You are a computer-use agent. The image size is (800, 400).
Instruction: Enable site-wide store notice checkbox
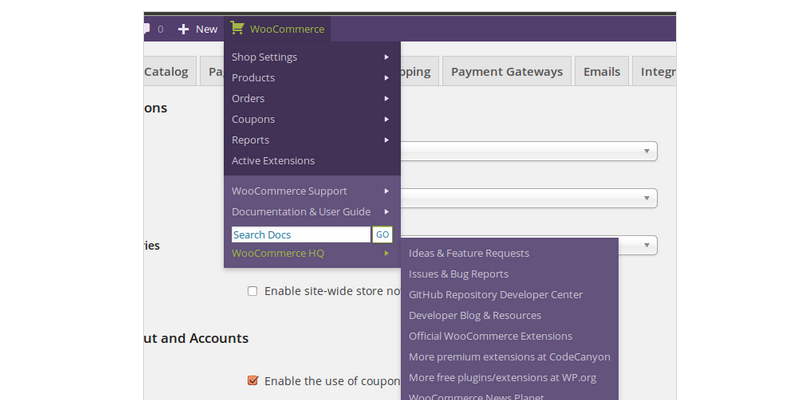coord(253,291)
